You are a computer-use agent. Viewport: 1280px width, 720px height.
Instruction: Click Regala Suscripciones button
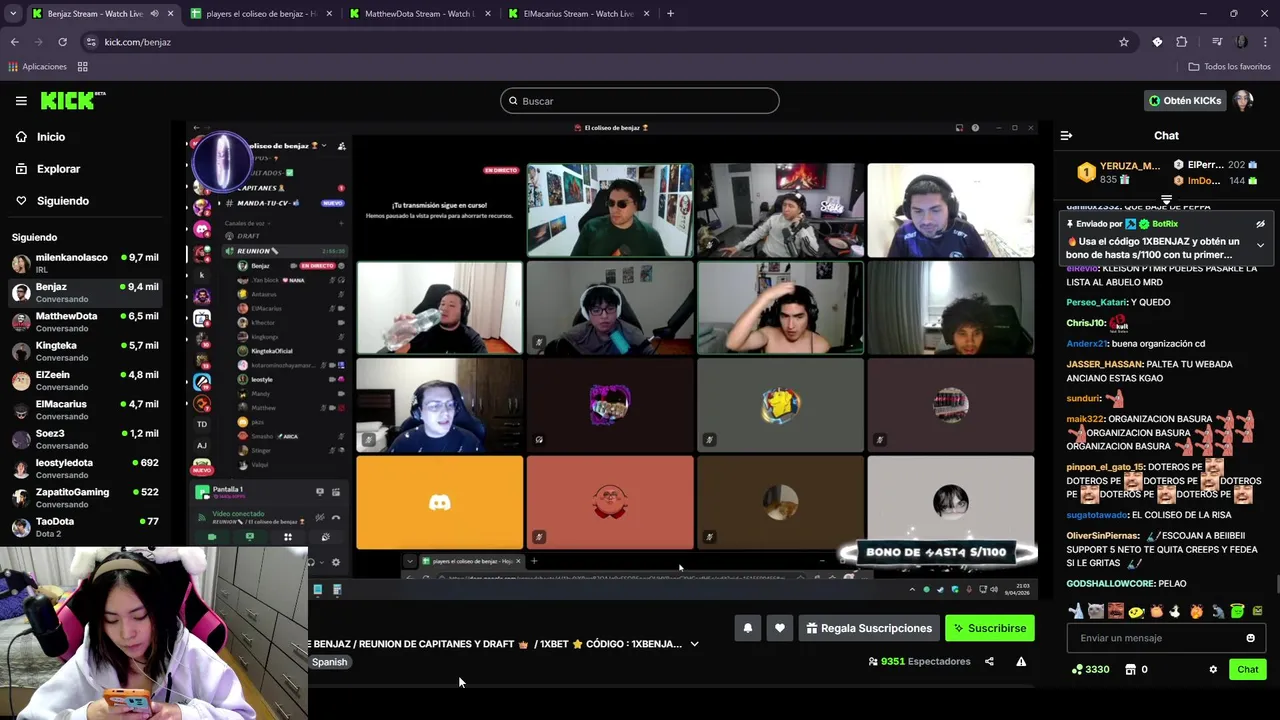tap(869, 628)
